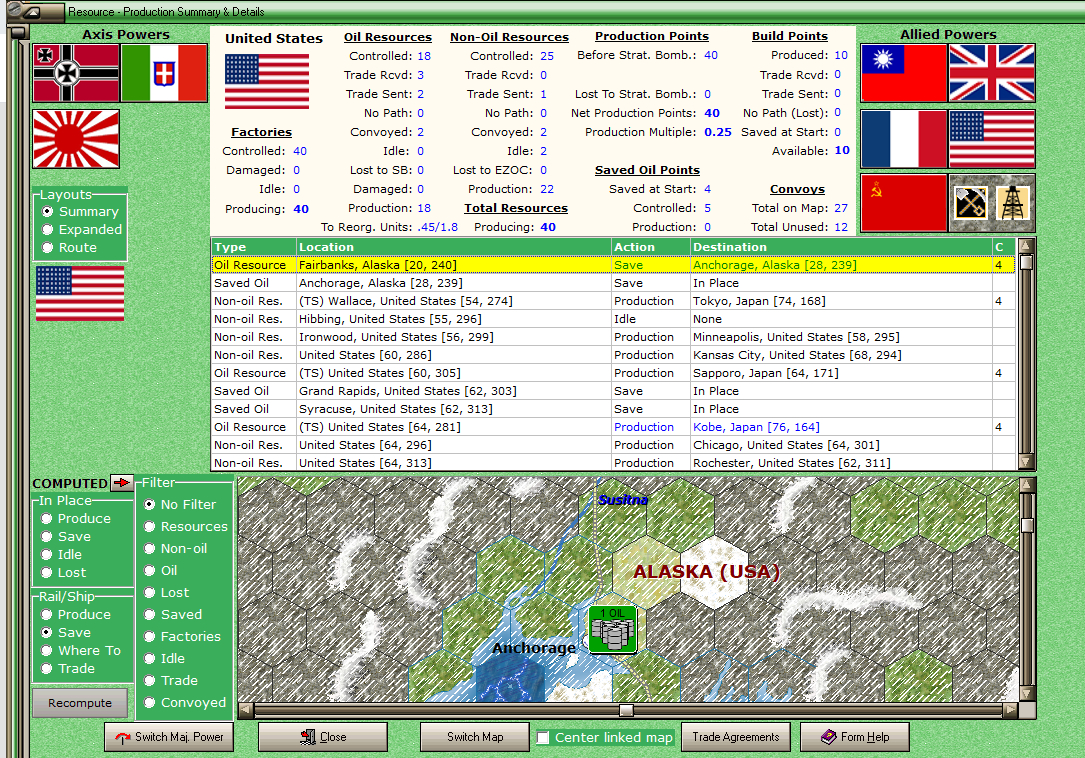Select the Germany flag under Axis Powers
This screenshot has width=1085, height=758.
(76, 73)
